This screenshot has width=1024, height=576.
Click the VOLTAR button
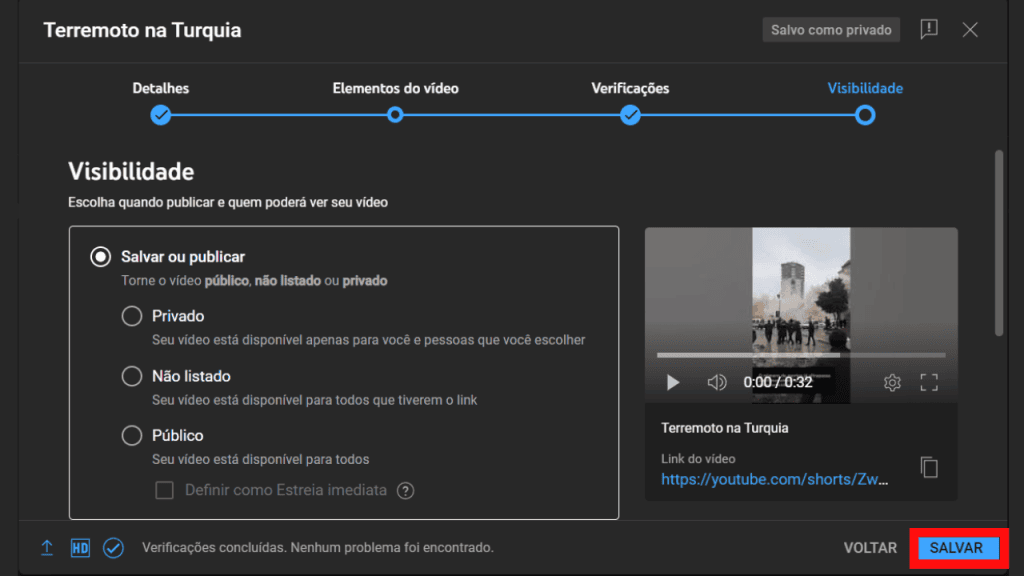pyautogui.click(x=870, y=548)
